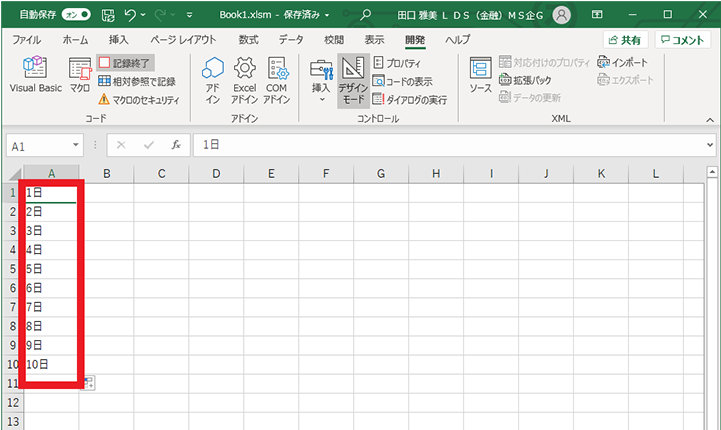Open the アドイン add-ins button
Image resolution: width=721 pixels, height=430 pixels.
tap(212, 80)
